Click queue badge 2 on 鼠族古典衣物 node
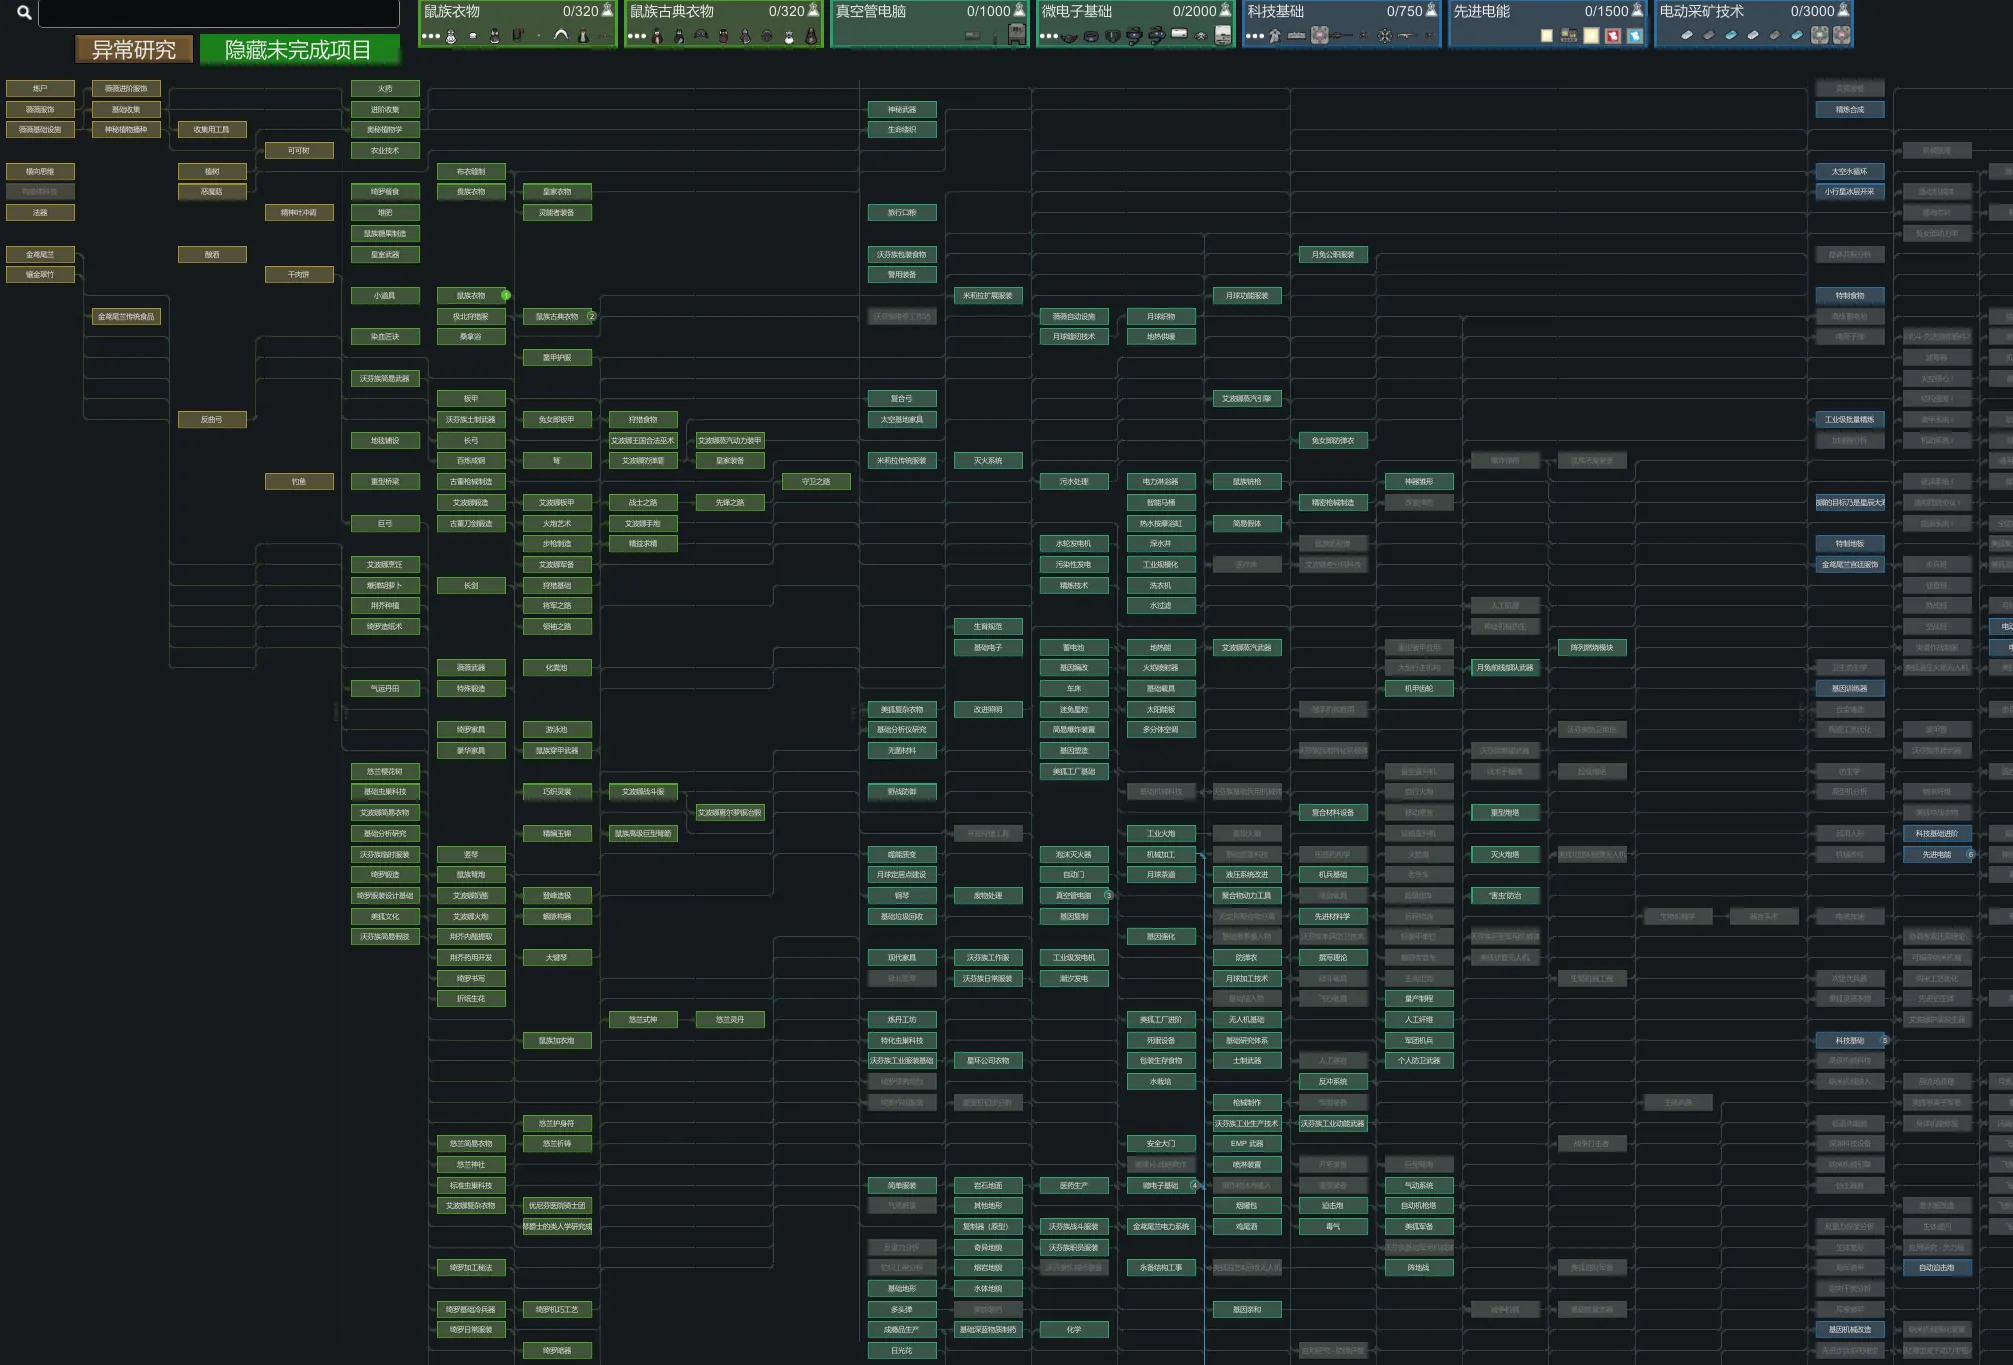Screen dimensions: 2013x1365 point(591,316)
